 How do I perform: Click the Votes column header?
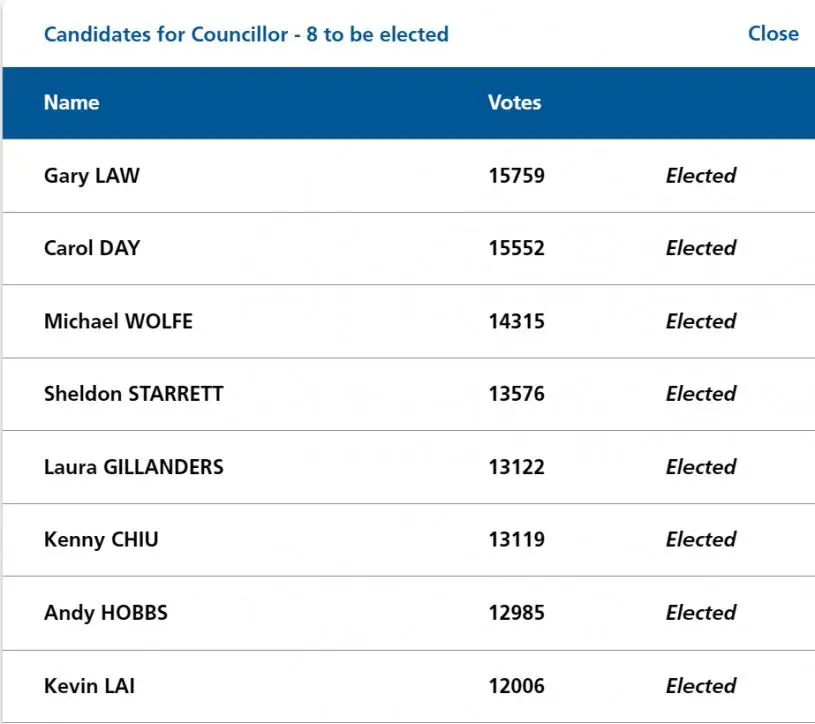tap(514, 102)
